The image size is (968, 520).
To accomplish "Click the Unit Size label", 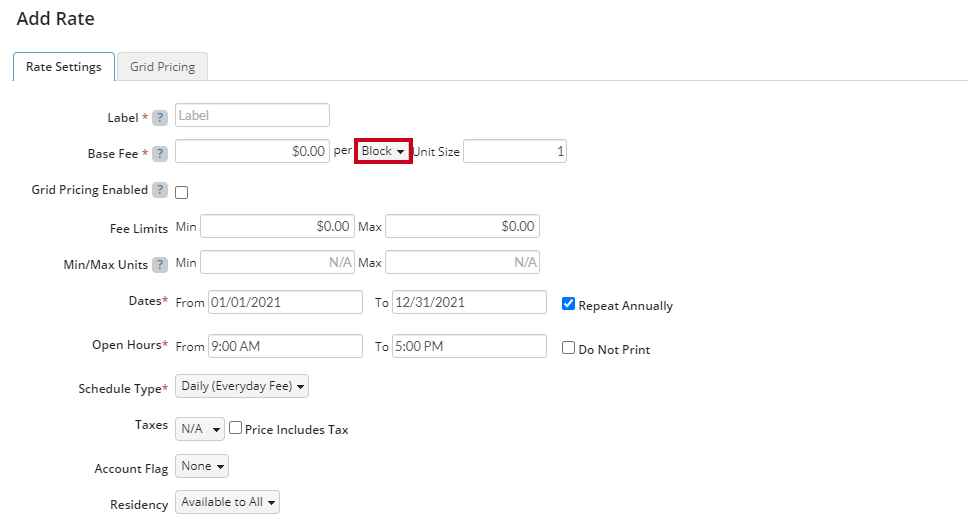I will (x=436, y=152).
